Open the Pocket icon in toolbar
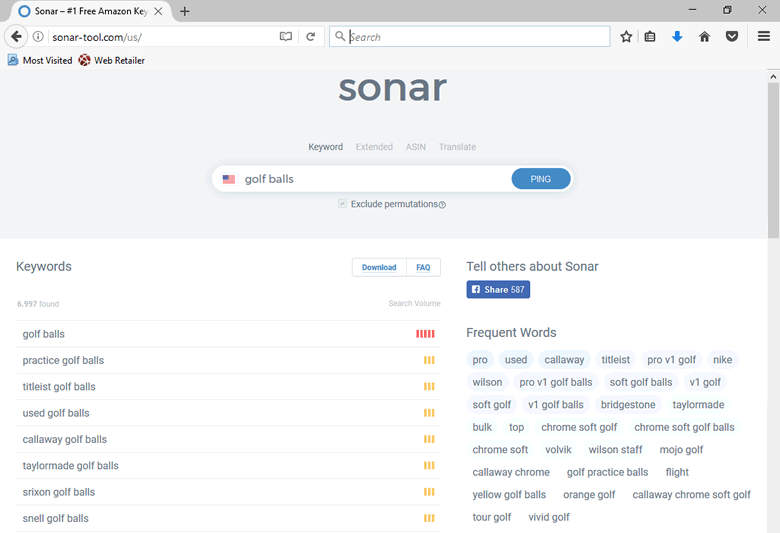Image resolution: width=780 pixels, height=533 pixels. [732, 37]
